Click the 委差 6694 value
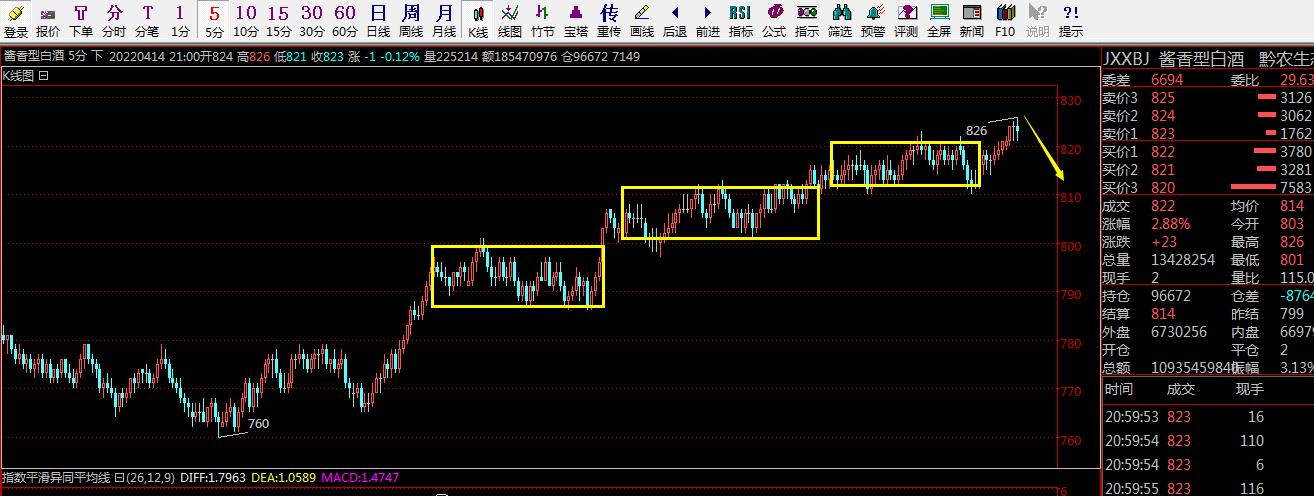 pos(1167,79)
